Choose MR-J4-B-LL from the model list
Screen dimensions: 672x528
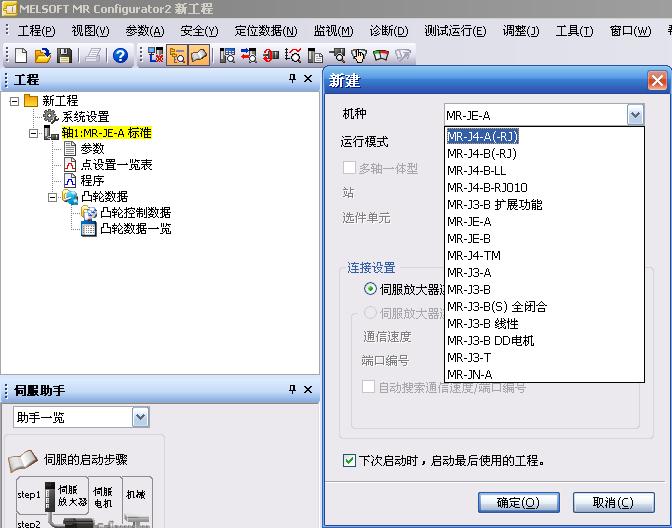[x=544, y=171]
